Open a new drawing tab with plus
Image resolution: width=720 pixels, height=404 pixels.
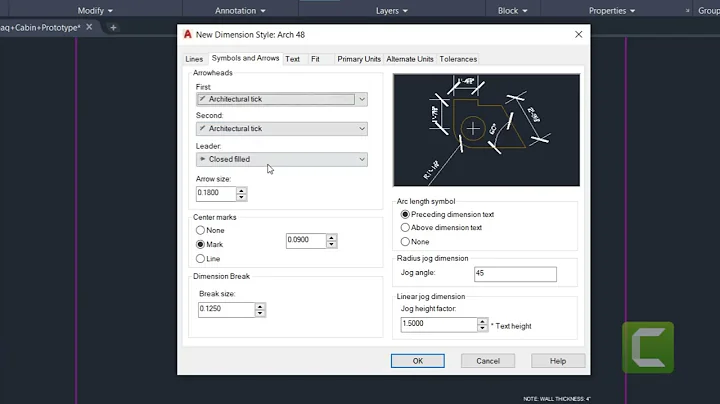tap(113, 28)
